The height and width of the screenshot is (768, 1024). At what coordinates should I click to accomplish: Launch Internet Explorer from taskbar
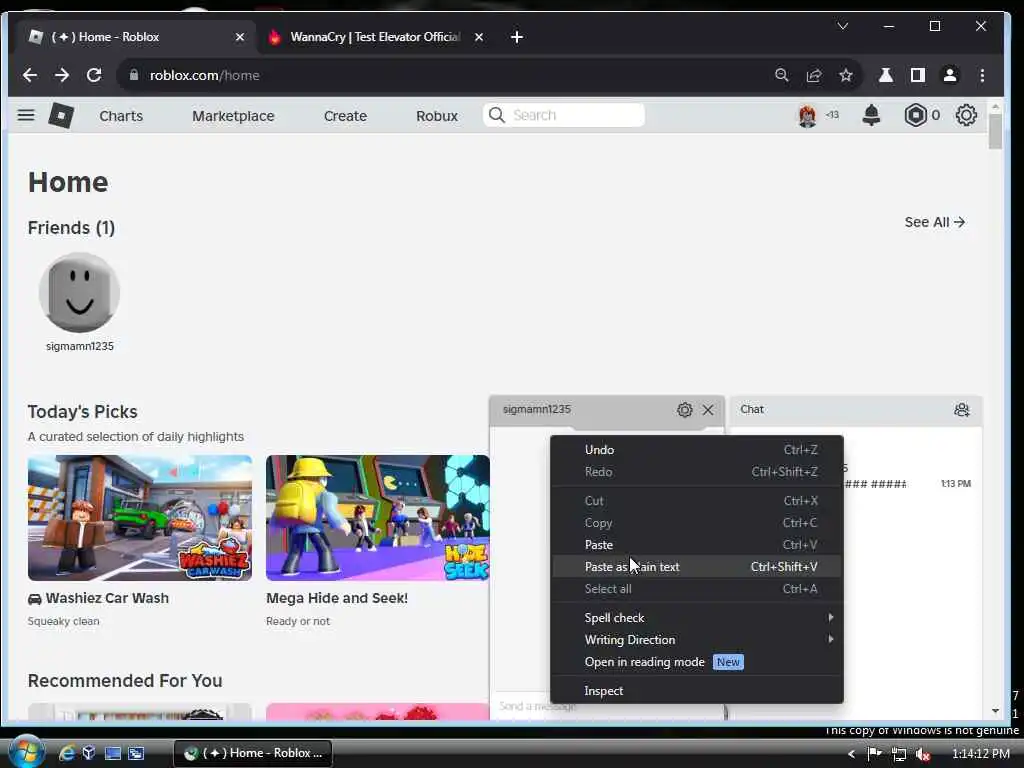coord(67,753)
